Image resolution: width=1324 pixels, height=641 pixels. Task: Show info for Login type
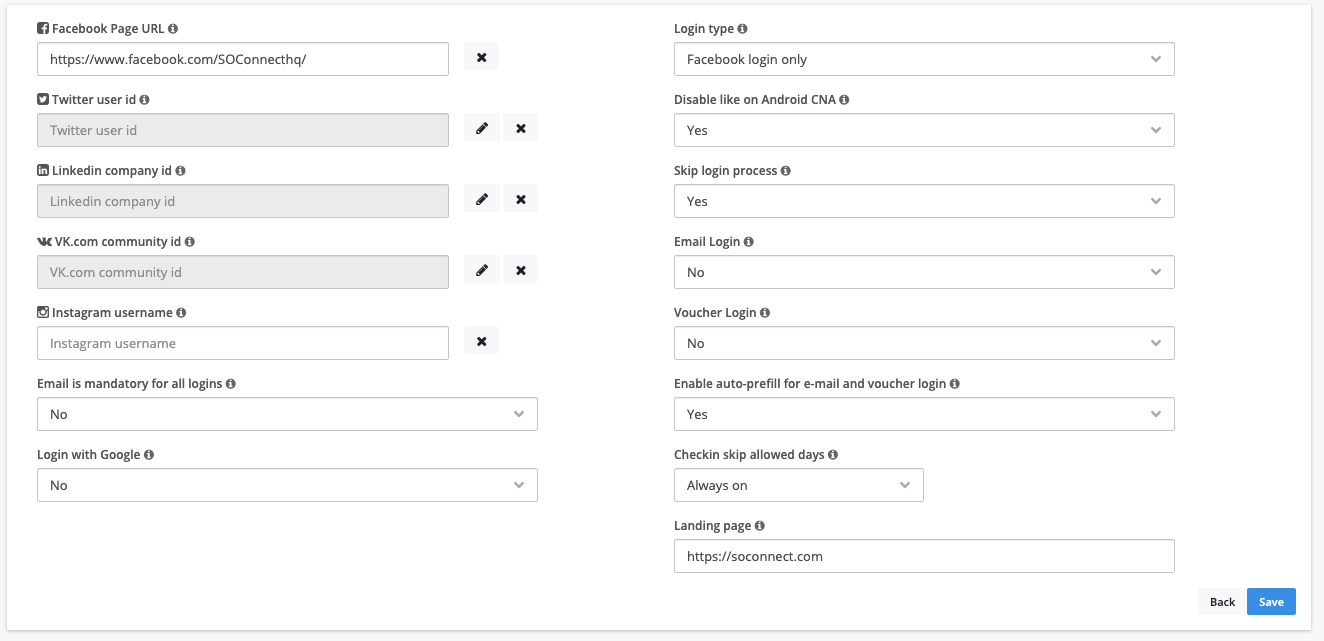pos(742,29)
